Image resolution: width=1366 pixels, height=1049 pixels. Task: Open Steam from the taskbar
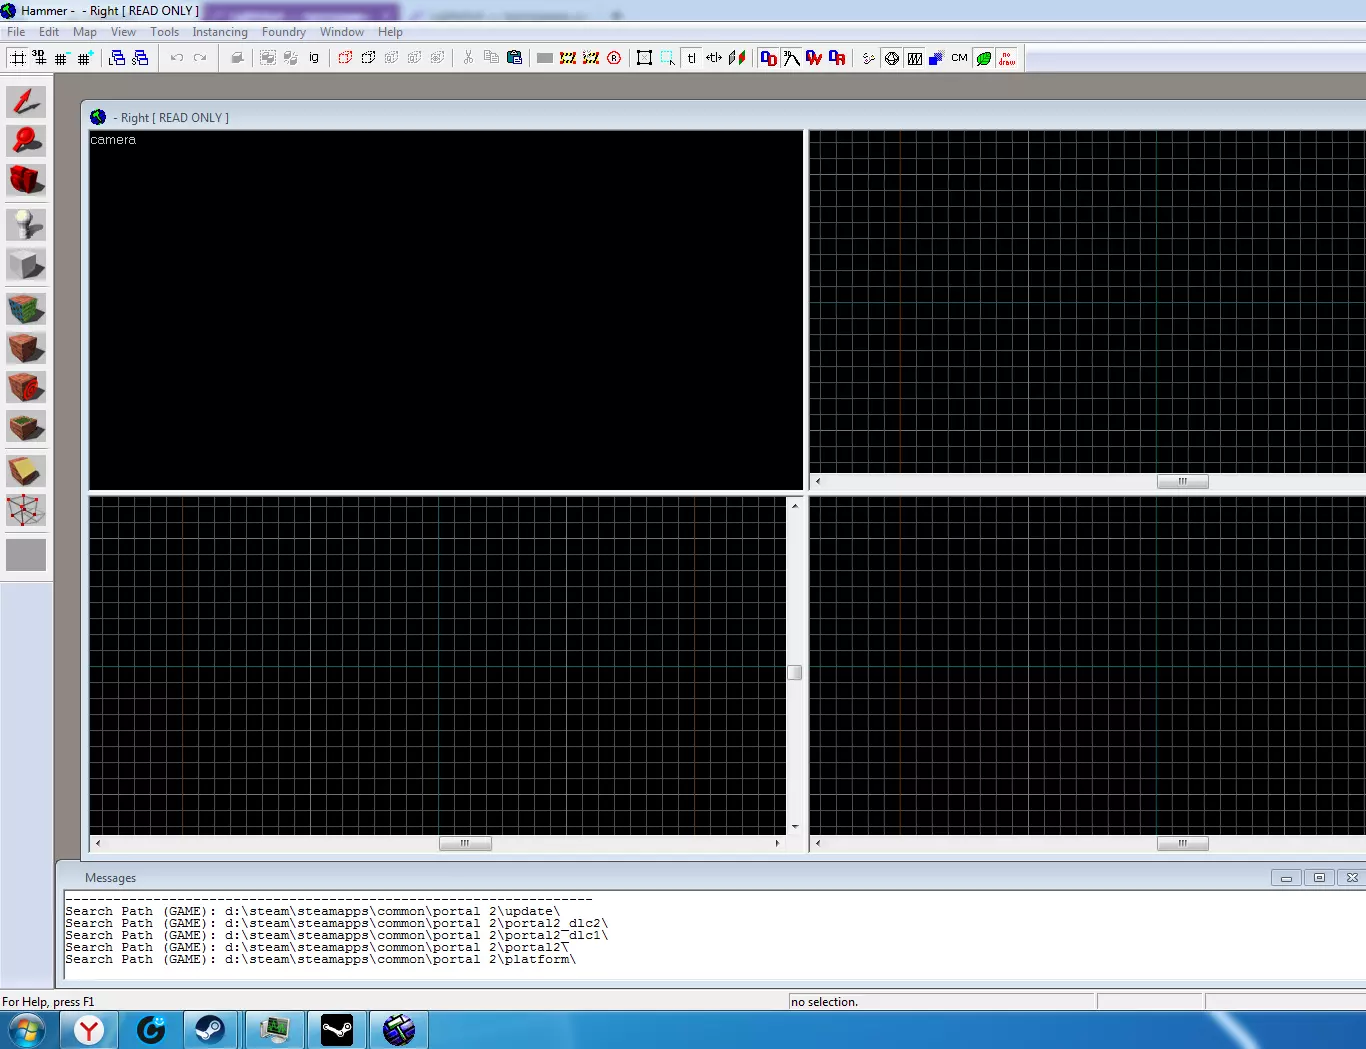(210, 1030)
